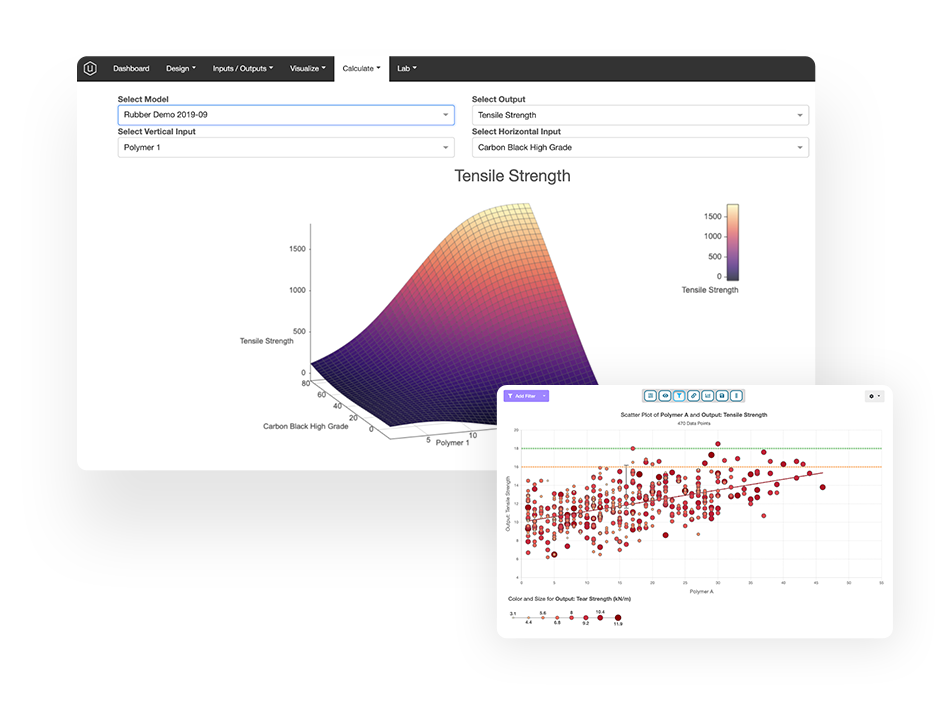Viewport: 950px width, 719px height.
Task: Click the 'Carbon Black High Grade' axis label
Action: tap(305, 426)
